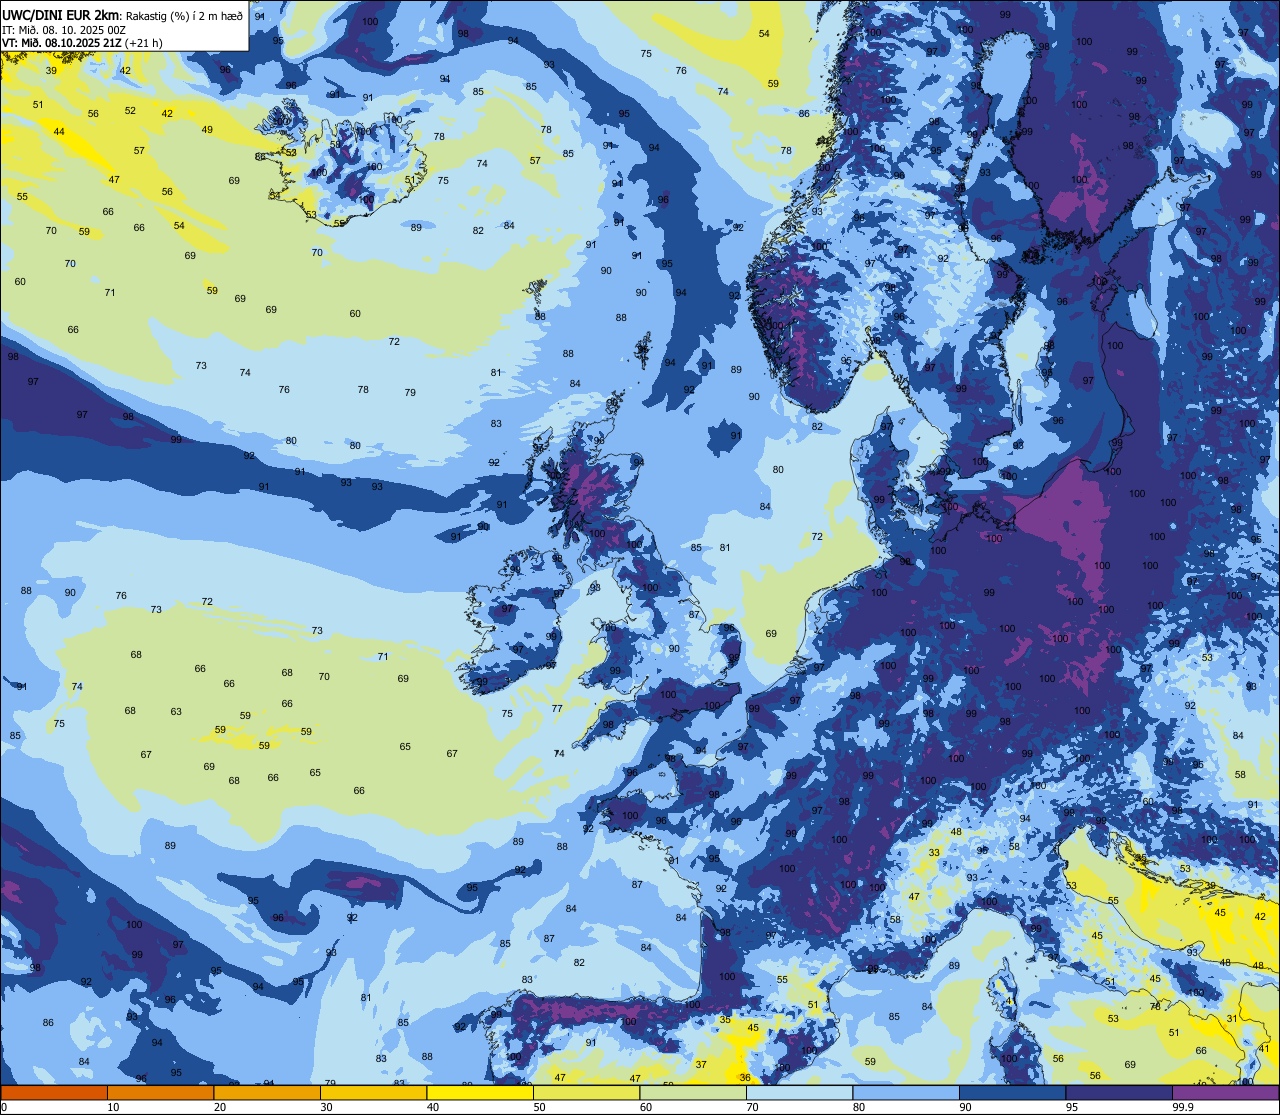Screen dimensions: 1280x1115
Task: Click the amber 20–30 legend swatch
Action: pos(267,1092)
